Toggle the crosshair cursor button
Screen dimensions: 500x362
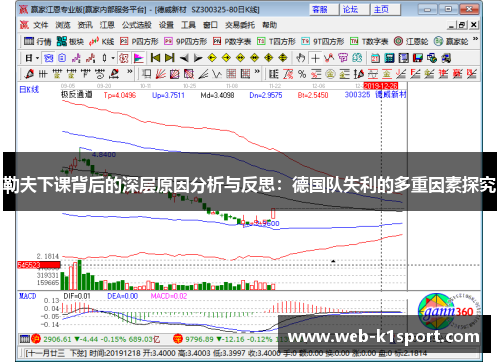(315, 58)
